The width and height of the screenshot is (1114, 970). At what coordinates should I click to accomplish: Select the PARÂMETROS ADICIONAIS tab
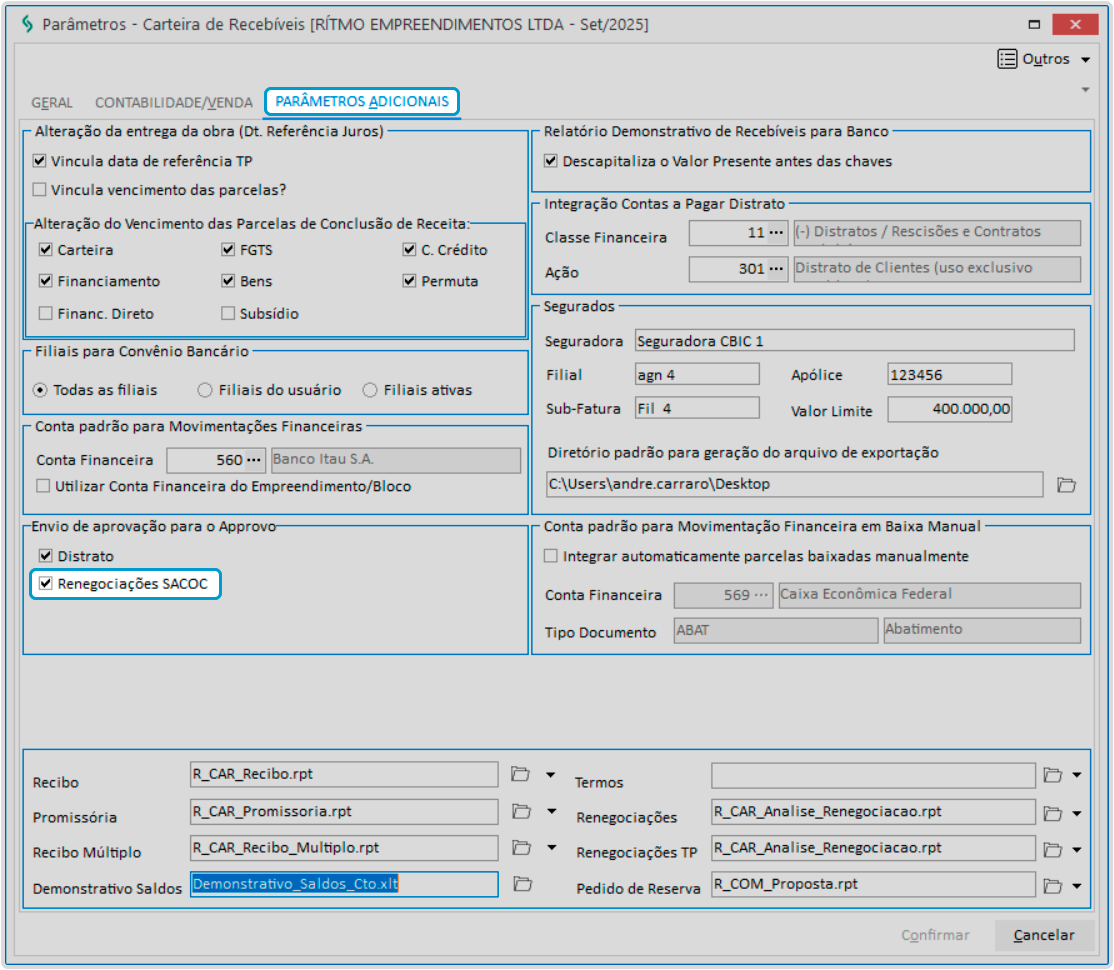coord(362,102)
